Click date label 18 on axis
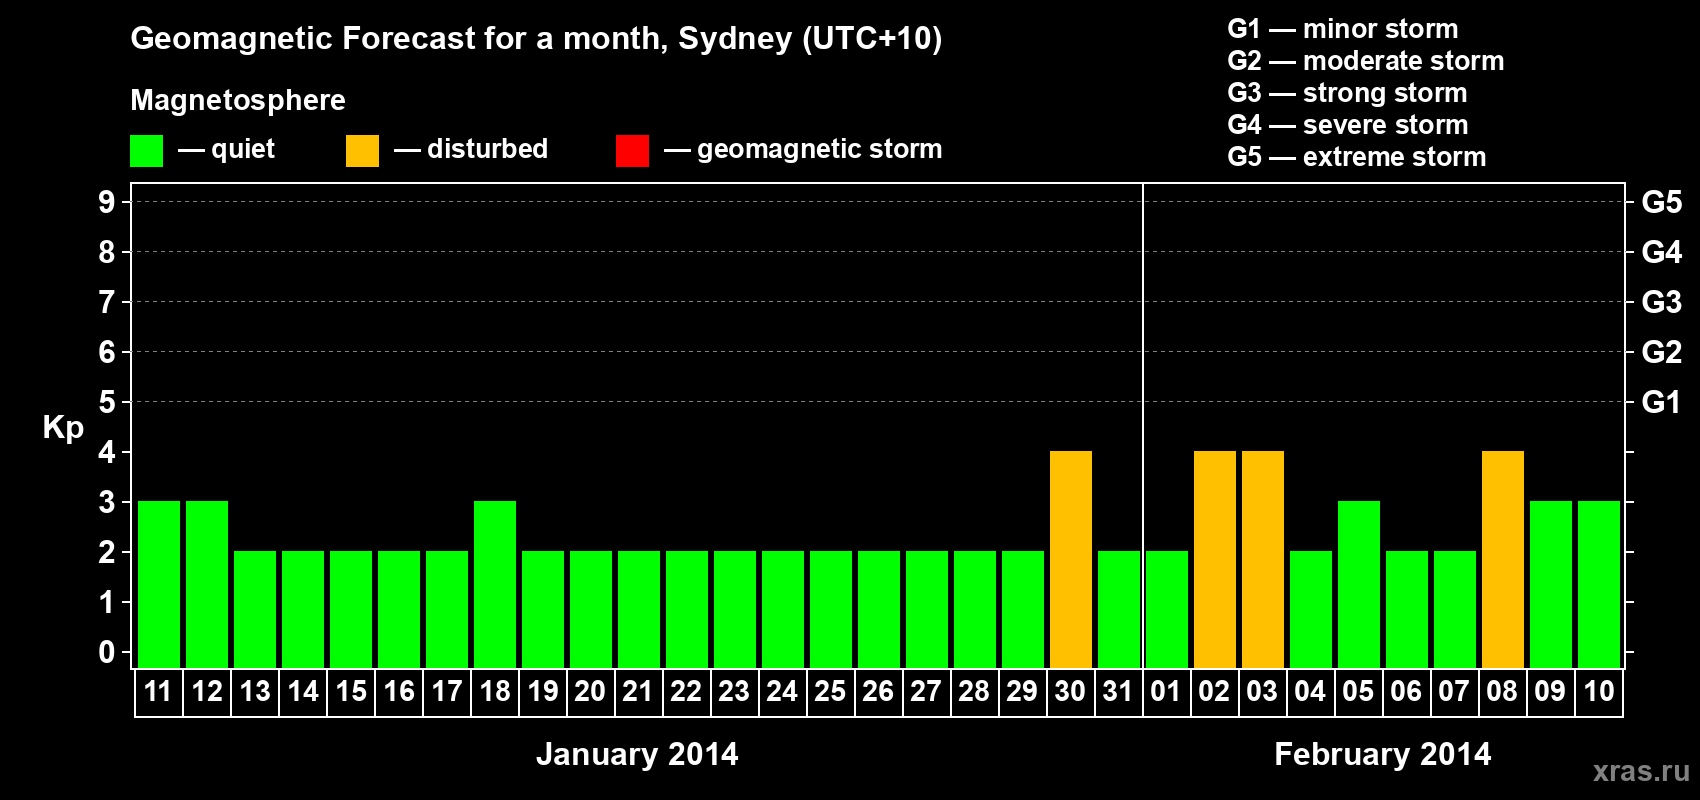 [x=495, y=691]
